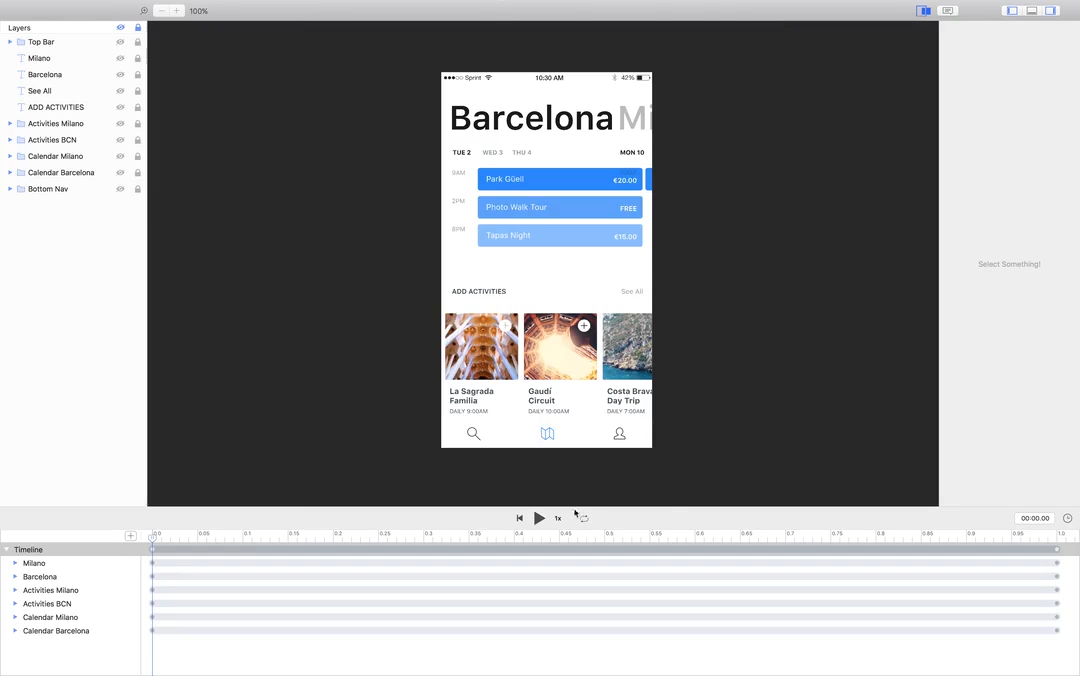This screenshot has width=1080, height=676.
Task: Hide the Top Bar layer
Action: pyautogui.click(x=121, y=42)
